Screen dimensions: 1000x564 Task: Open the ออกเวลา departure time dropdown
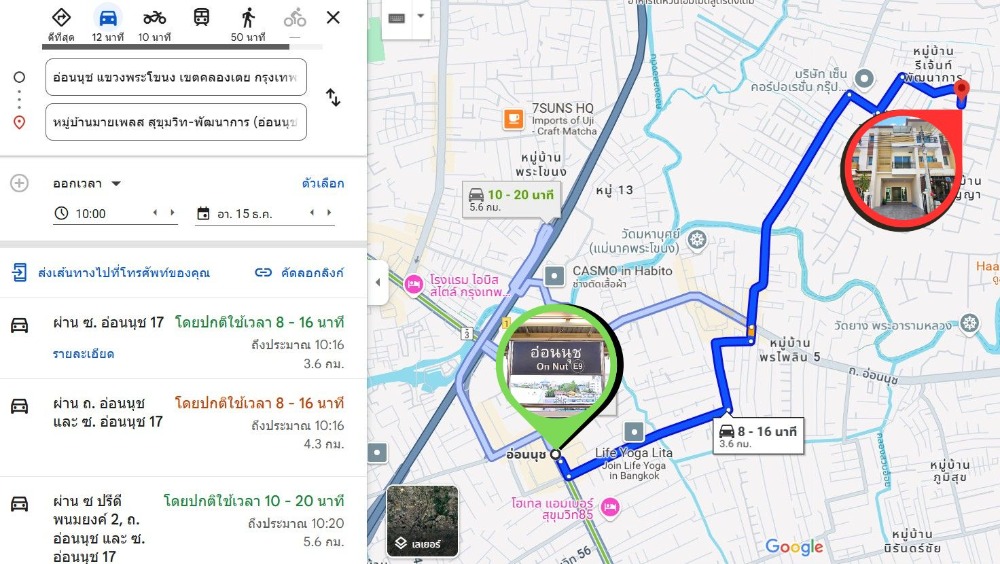click(x=87, y=184)
